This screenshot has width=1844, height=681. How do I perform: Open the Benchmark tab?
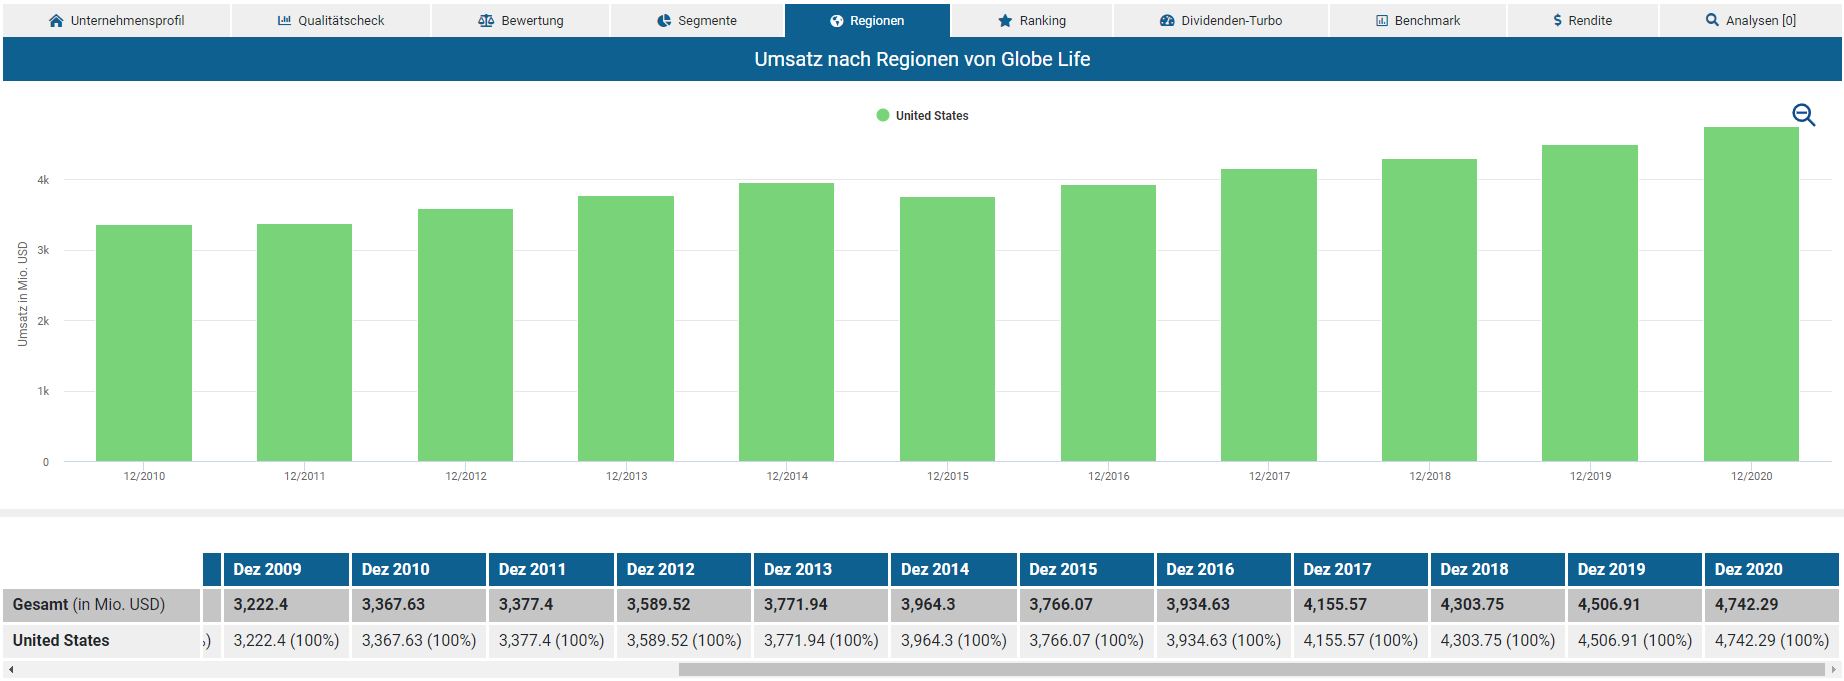pos(1417,21)
